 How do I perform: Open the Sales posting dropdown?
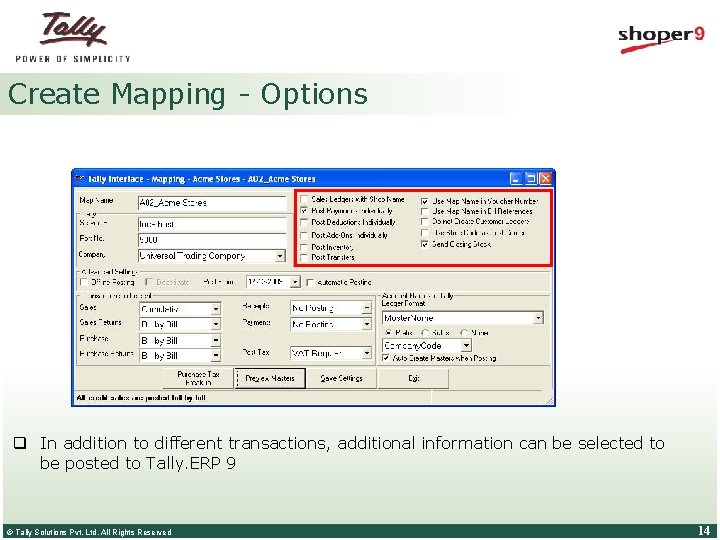tap(216, 309)
